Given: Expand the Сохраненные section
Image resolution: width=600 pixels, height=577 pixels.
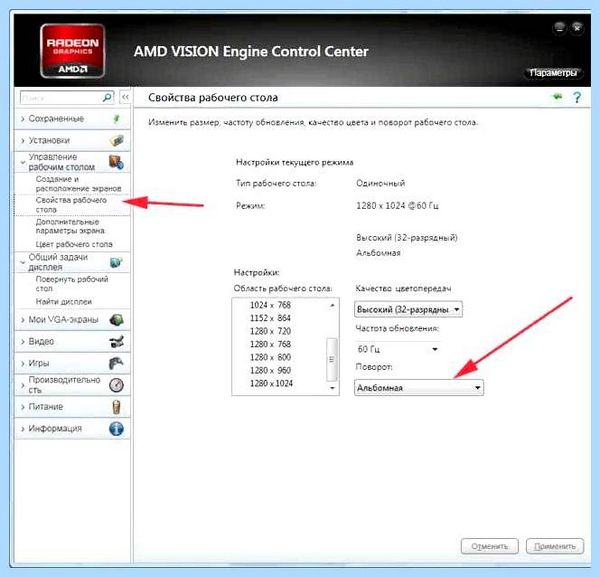Looking at the screenshot, I should [23, 119].
